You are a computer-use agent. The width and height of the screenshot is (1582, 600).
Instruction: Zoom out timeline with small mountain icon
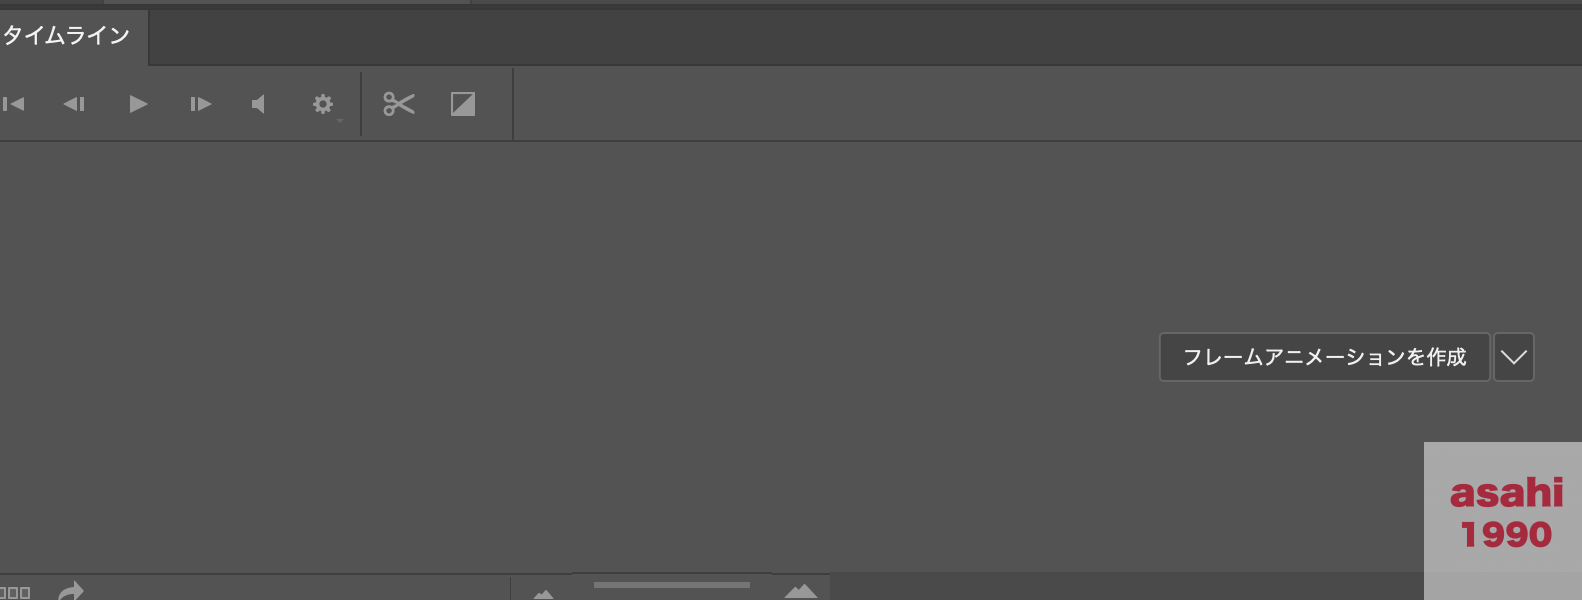(x=543, y=594)
